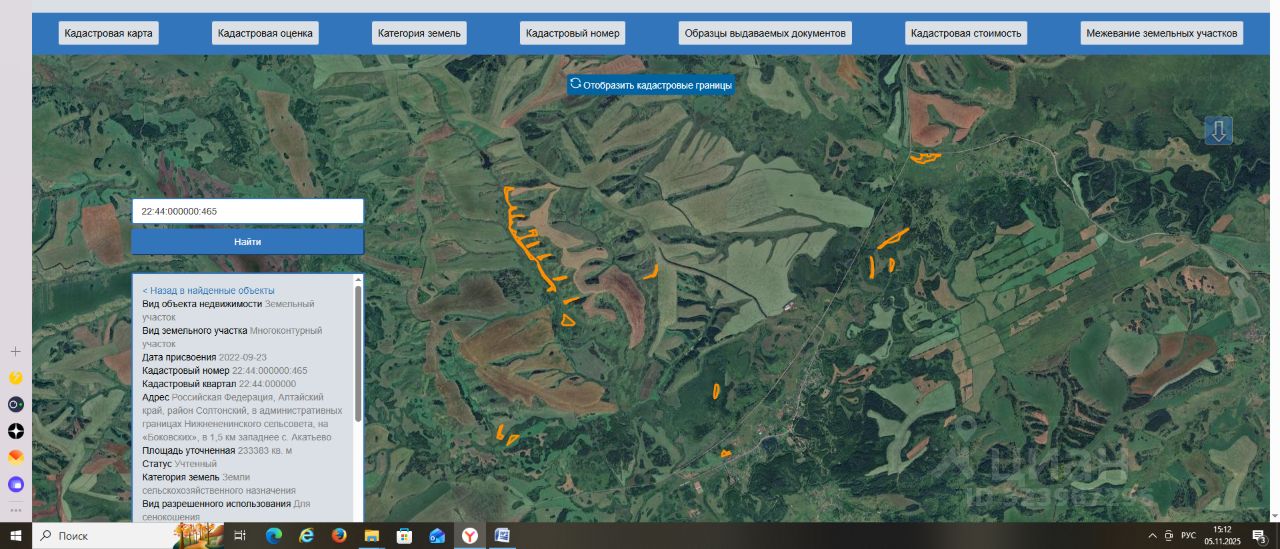Open 'Образцы выдаваемых документов' menu item

(x=765, y=33)
